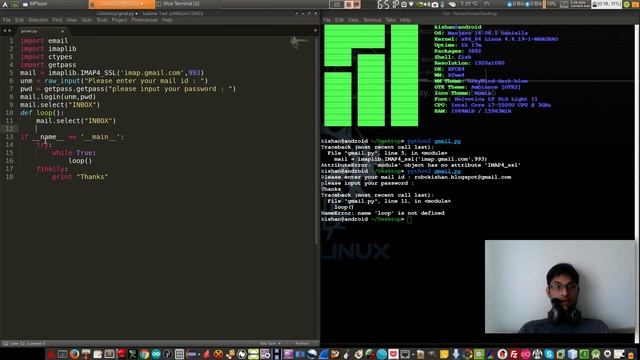Open Preferences menu in Sublime Text
Viewport: 640px width, 360px height.
pyautogui.click(x=144, y=20)
